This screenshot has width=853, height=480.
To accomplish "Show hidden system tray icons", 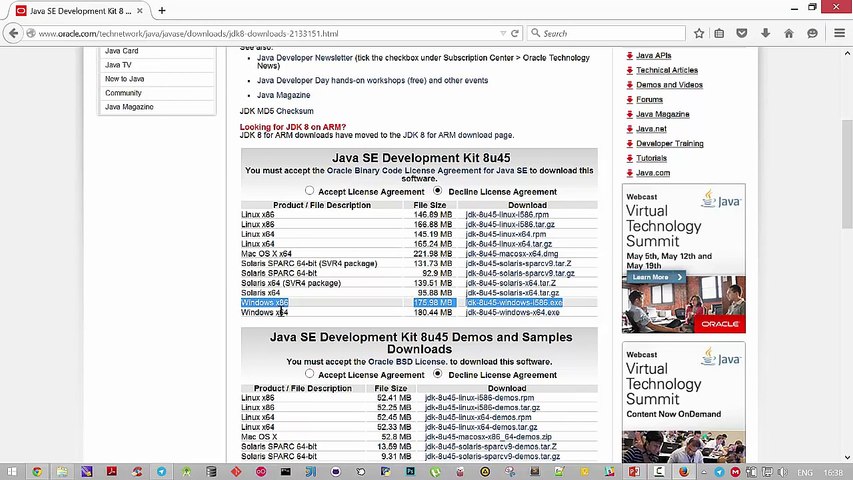I will tap(703, 472).
